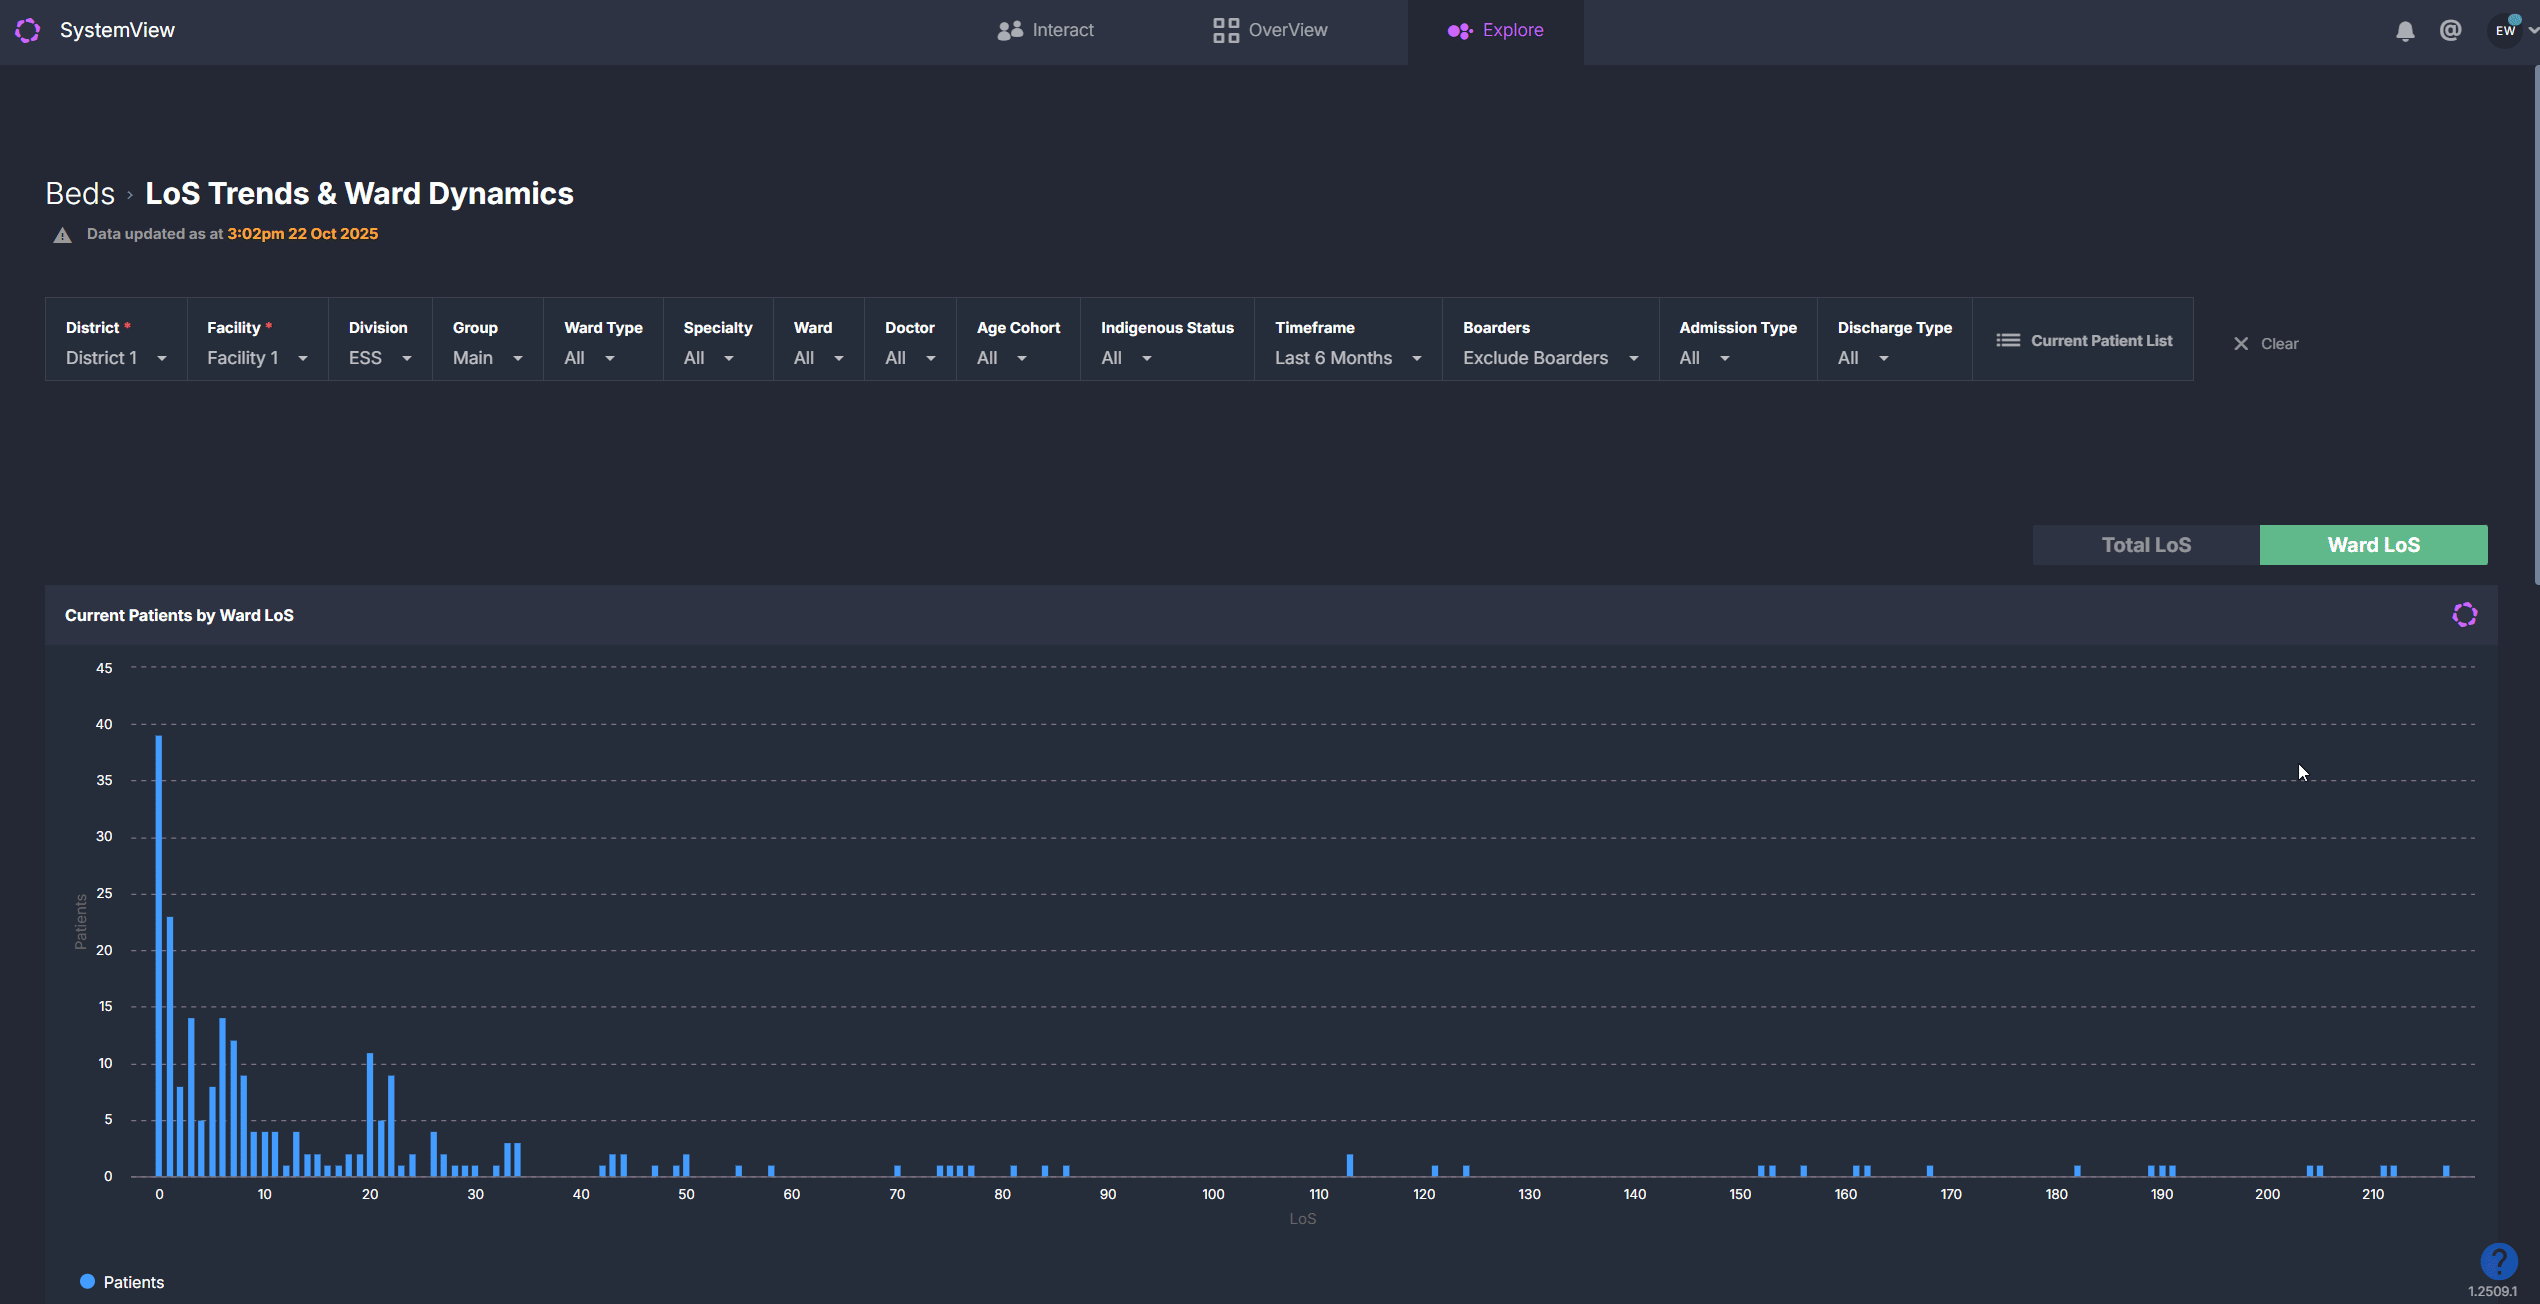This screenshot has height=1304, width=2540.
Task: Select the Ward LoS toggle
Action: tap(2373, 545)
